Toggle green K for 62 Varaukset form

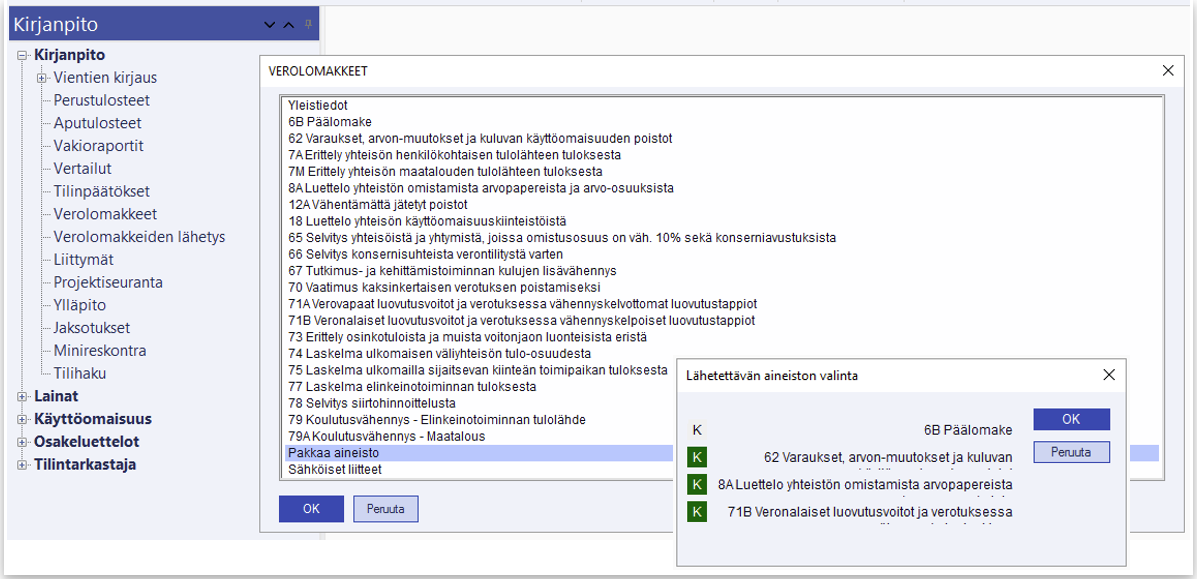click(697, 458)
